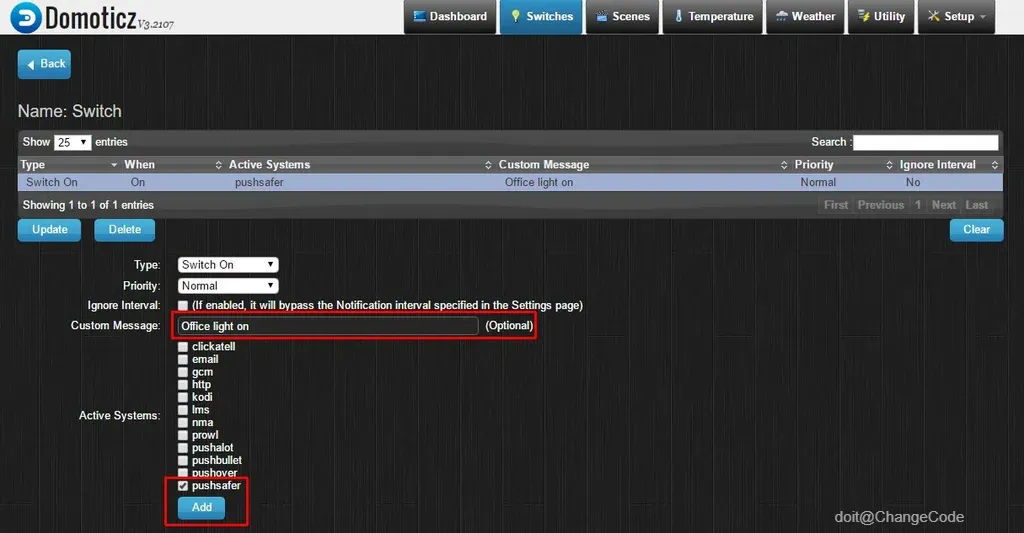
Task: Open the Dashboard tab
Action: click(451, 16)
